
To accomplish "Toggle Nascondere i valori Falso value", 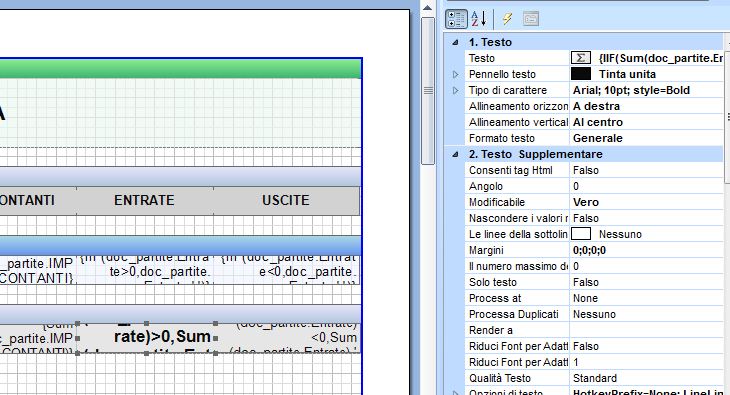I will (647, 218).
